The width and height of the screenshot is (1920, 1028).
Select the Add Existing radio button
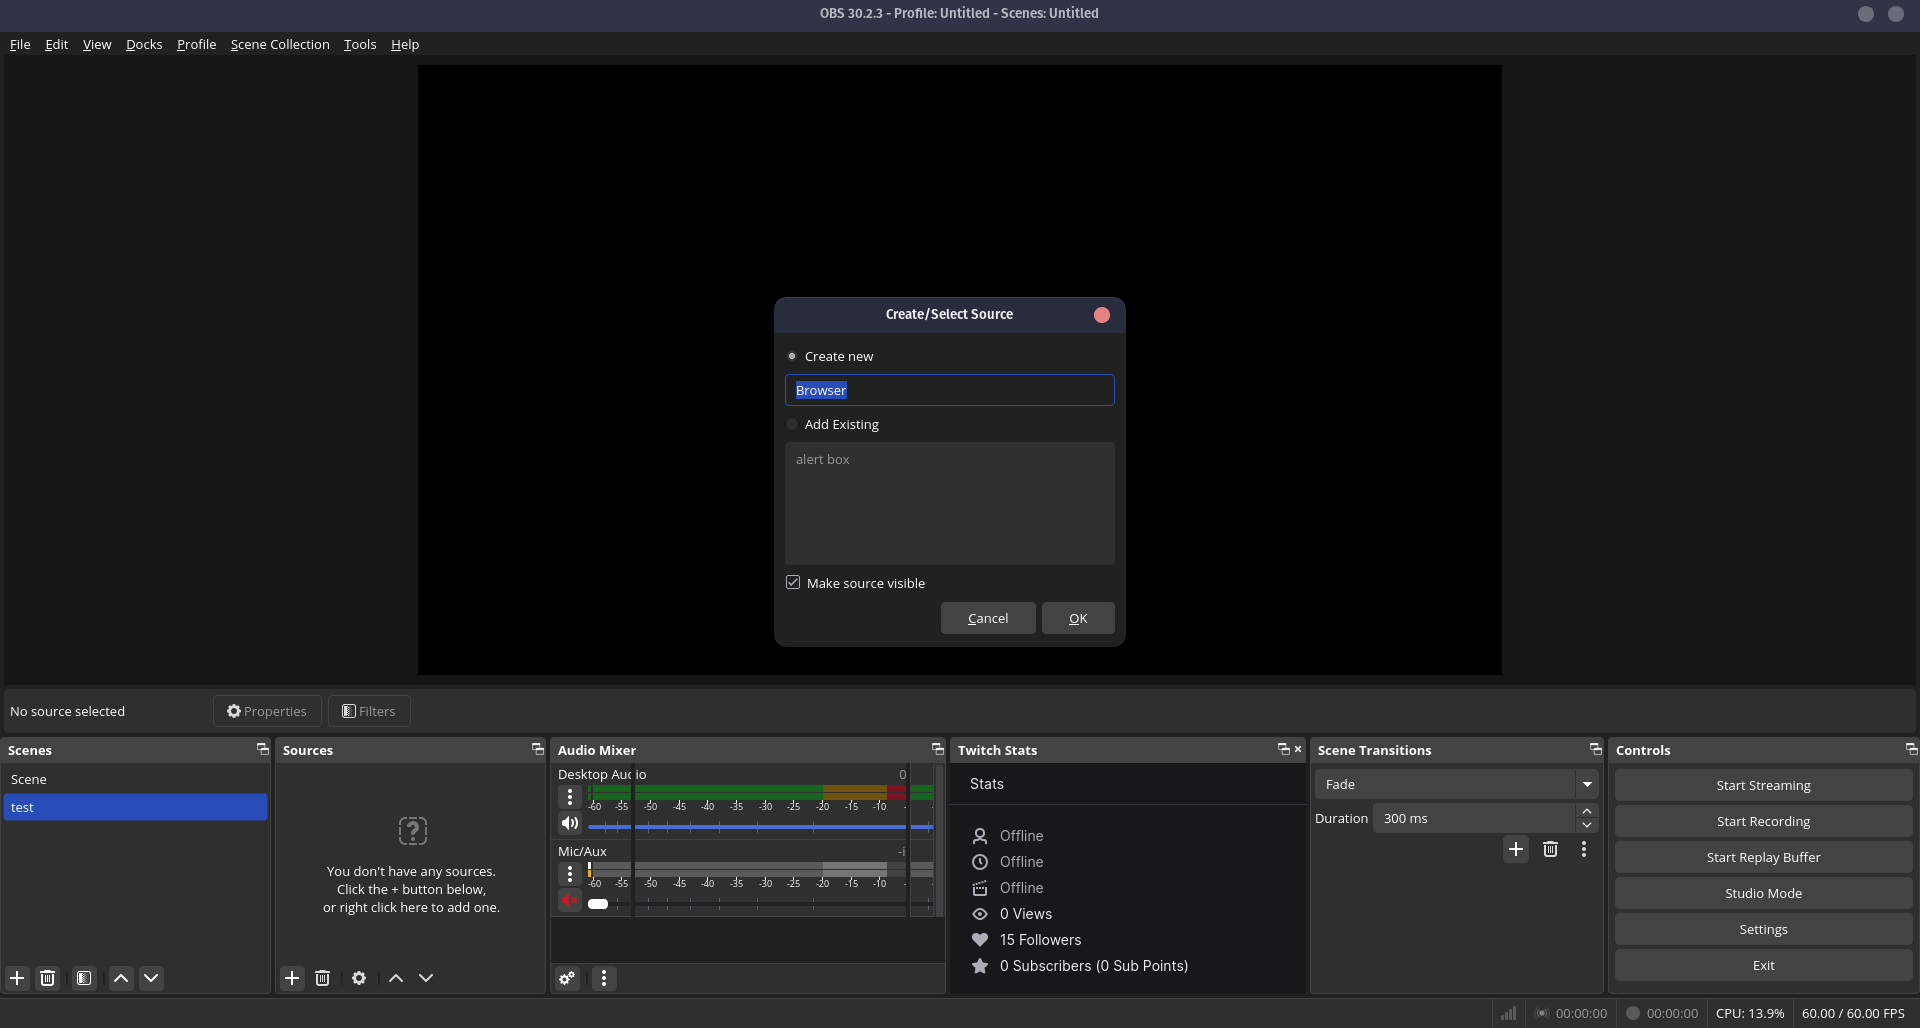pyautogui.click(x=792, y=424)
